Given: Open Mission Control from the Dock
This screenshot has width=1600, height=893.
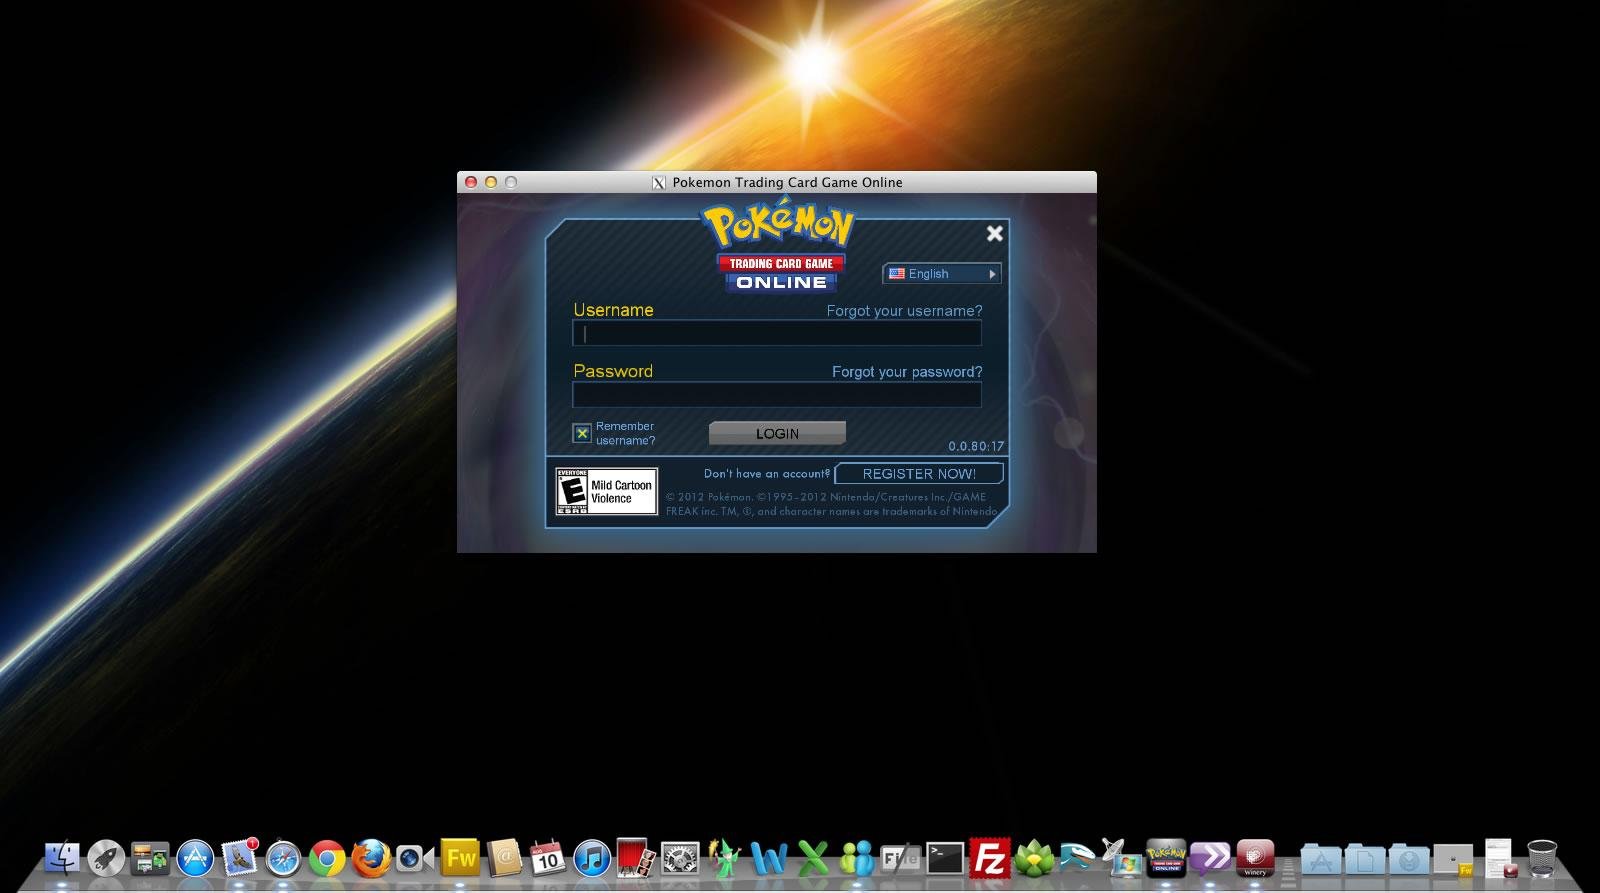Looking at the screenshot, I should [x=150, y=858].
